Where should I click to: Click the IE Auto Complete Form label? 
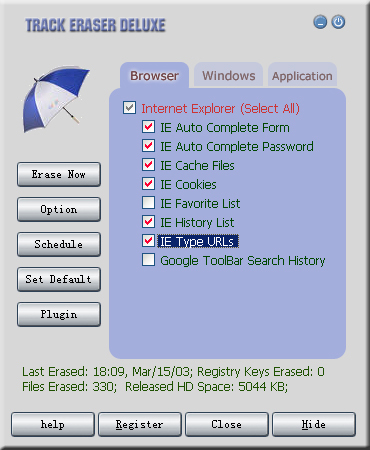(x=225, y=127)
